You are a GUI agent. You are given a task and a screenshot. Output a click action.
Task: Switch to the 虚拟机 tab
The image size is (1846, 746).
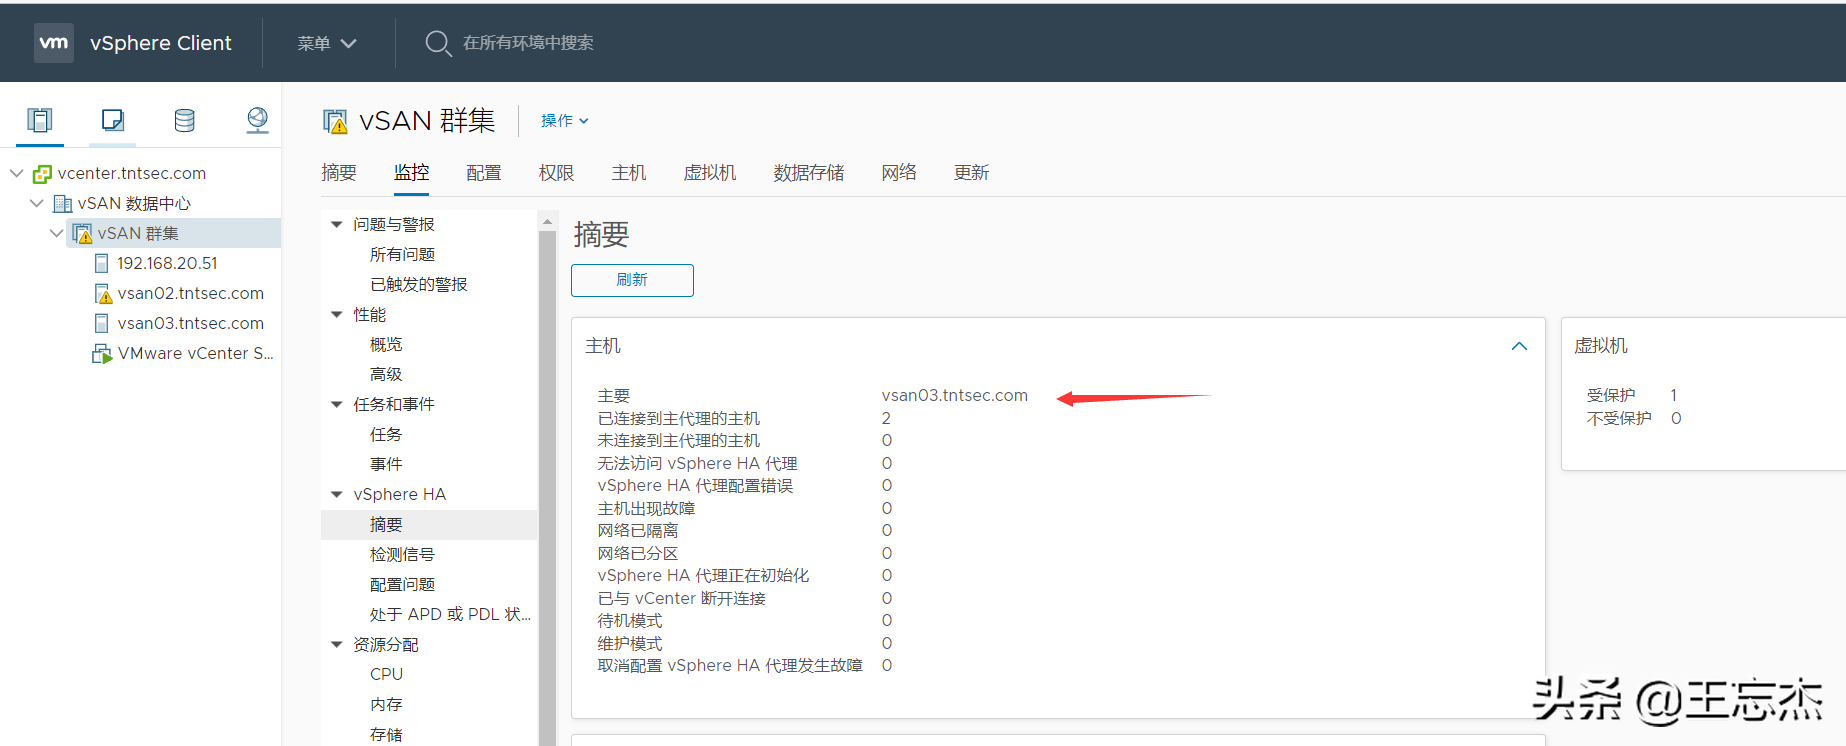tap(710, 173)
